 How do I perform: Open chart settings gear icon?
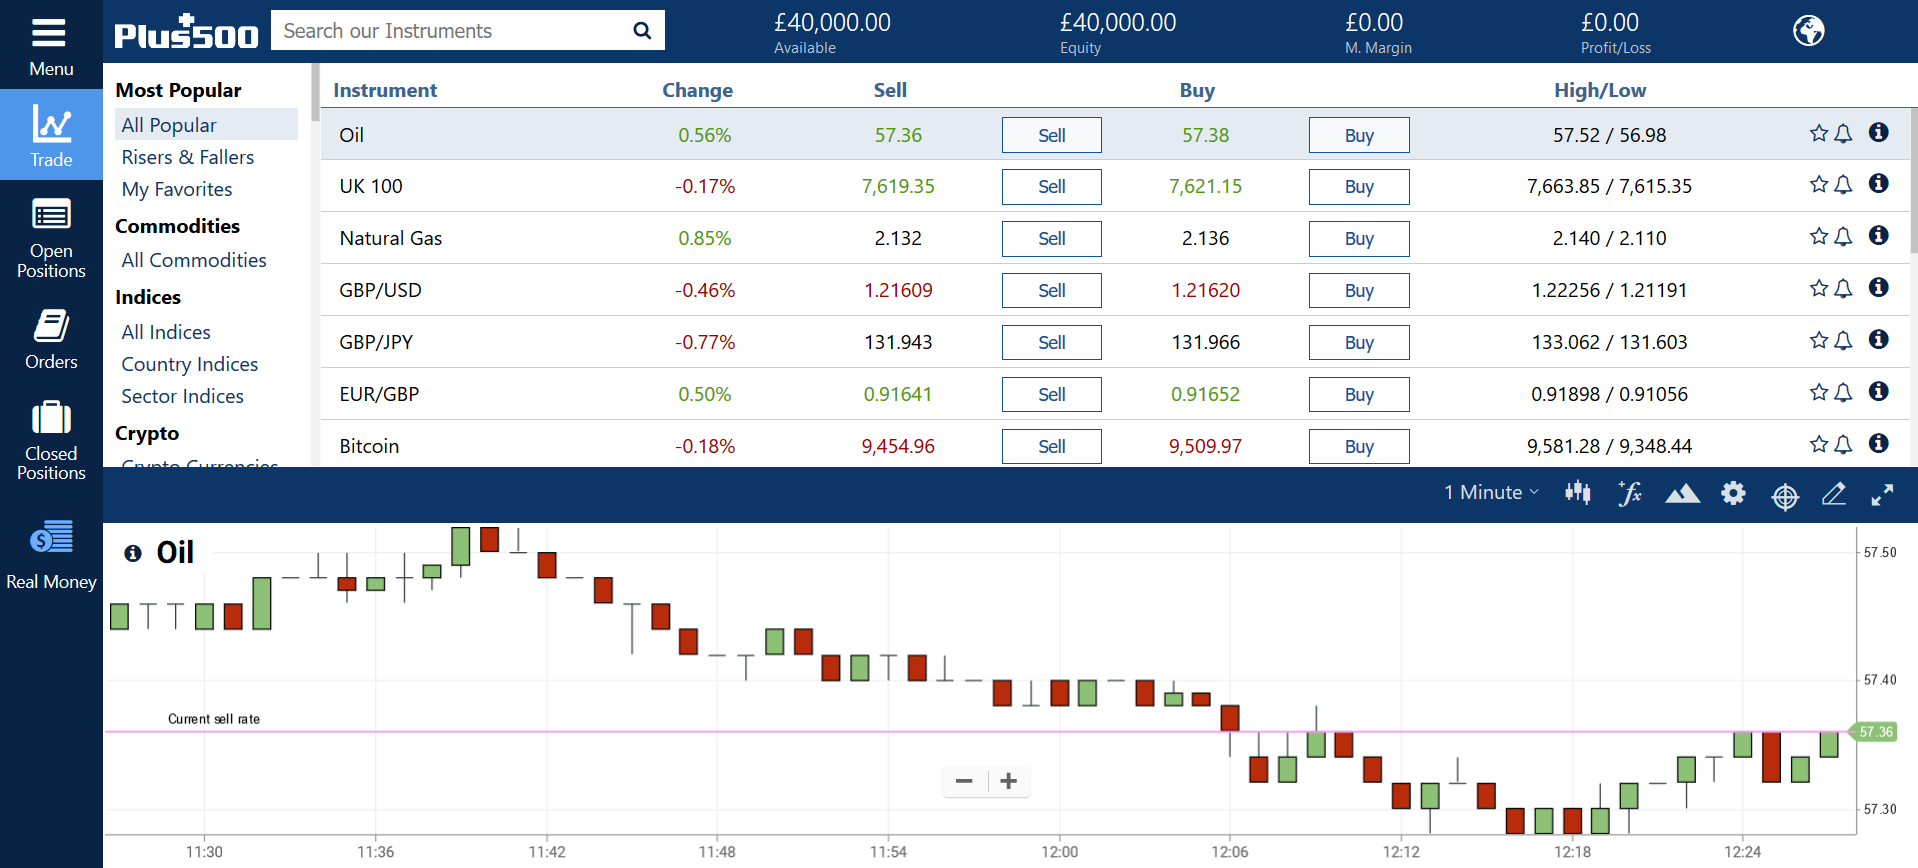point(1733,493)
